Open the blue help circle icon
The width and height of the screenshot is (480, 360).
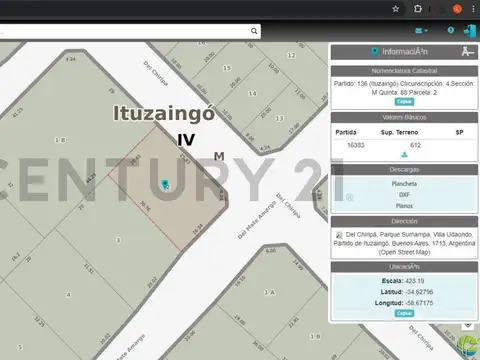(451, 30)
